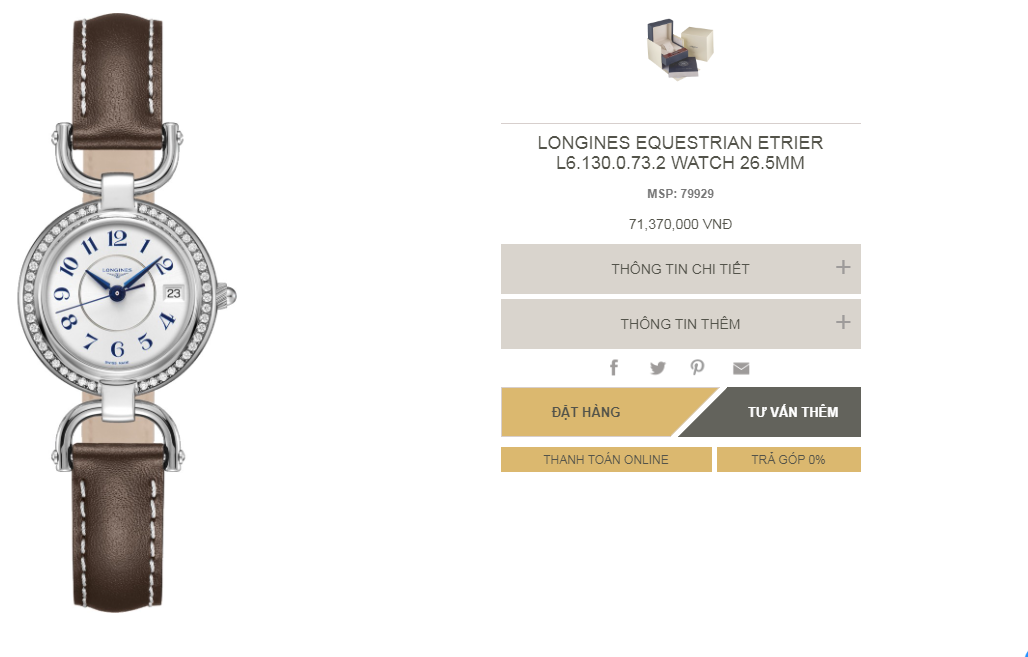1028x657 pixels.
Task: Click plus icon beside Thông Tin Thêm
Action: [843, 323]
